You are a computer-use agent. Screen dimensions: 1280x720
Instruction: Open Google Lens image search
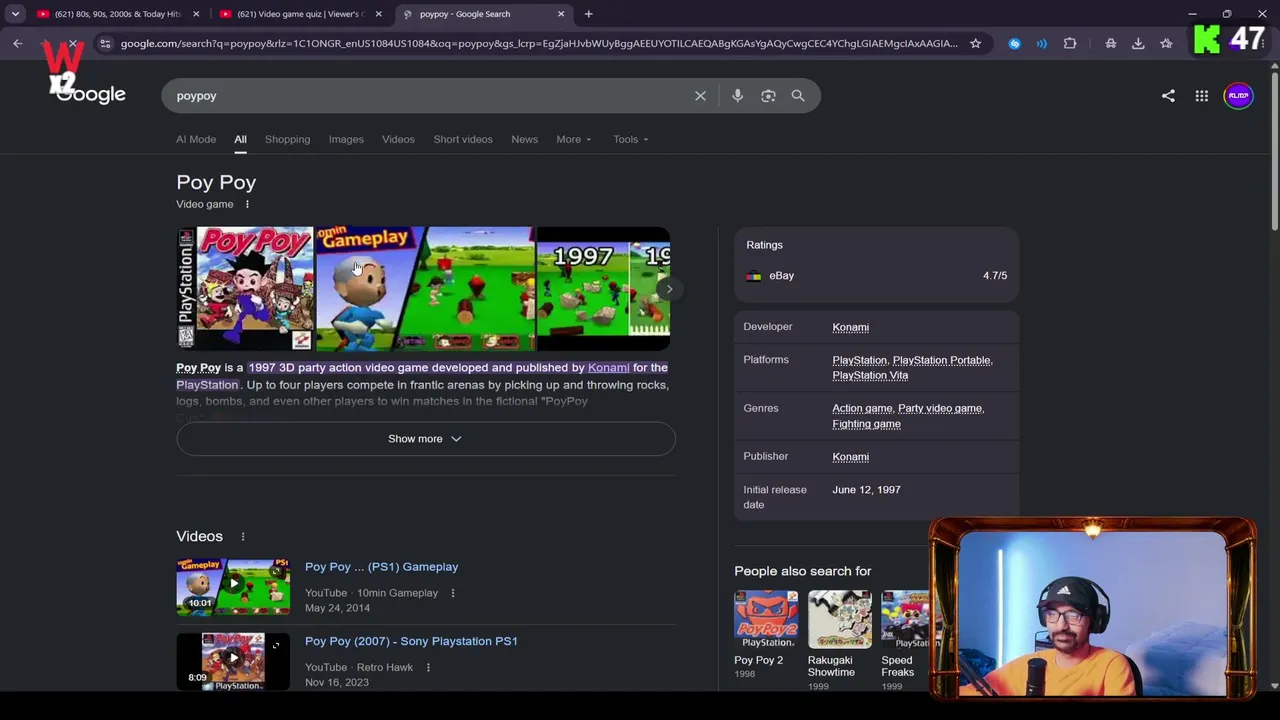tap(768, 96)
